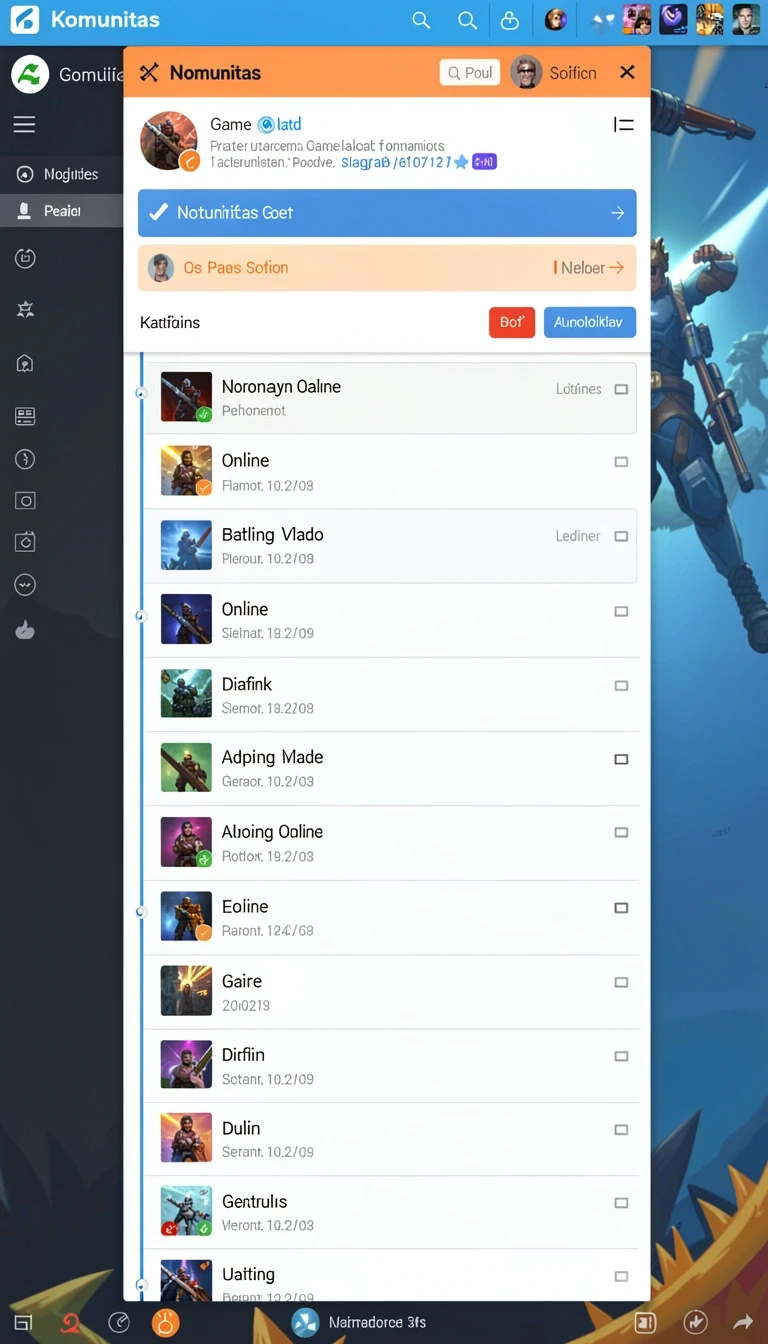Tick the checkbox for Noronayn Oaline
Screen dimensions: 768x1344
(621, 389)
